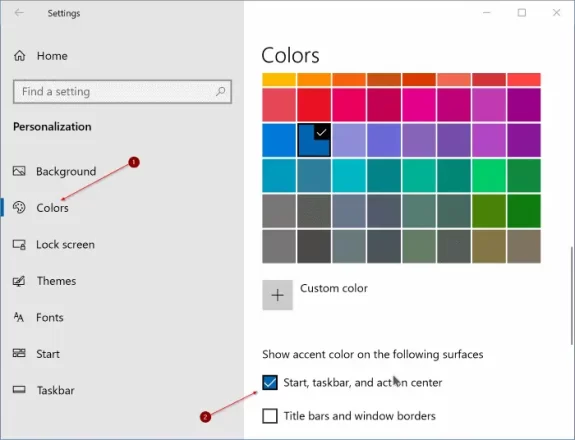Click the Start tiles icon
Screen dimensions: 575x440
pyautogui.click(x=19, y=353)
